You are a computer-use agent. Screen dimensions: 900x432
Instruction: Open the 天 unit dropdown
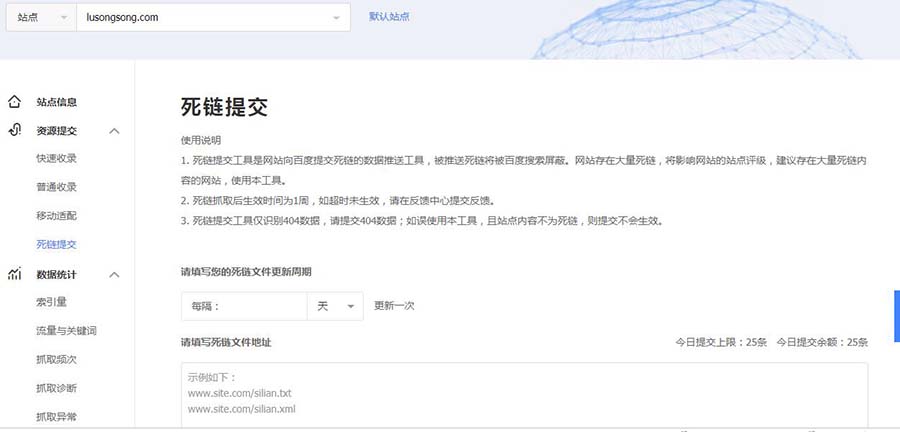pyautogui.click(x=335, y=306)
